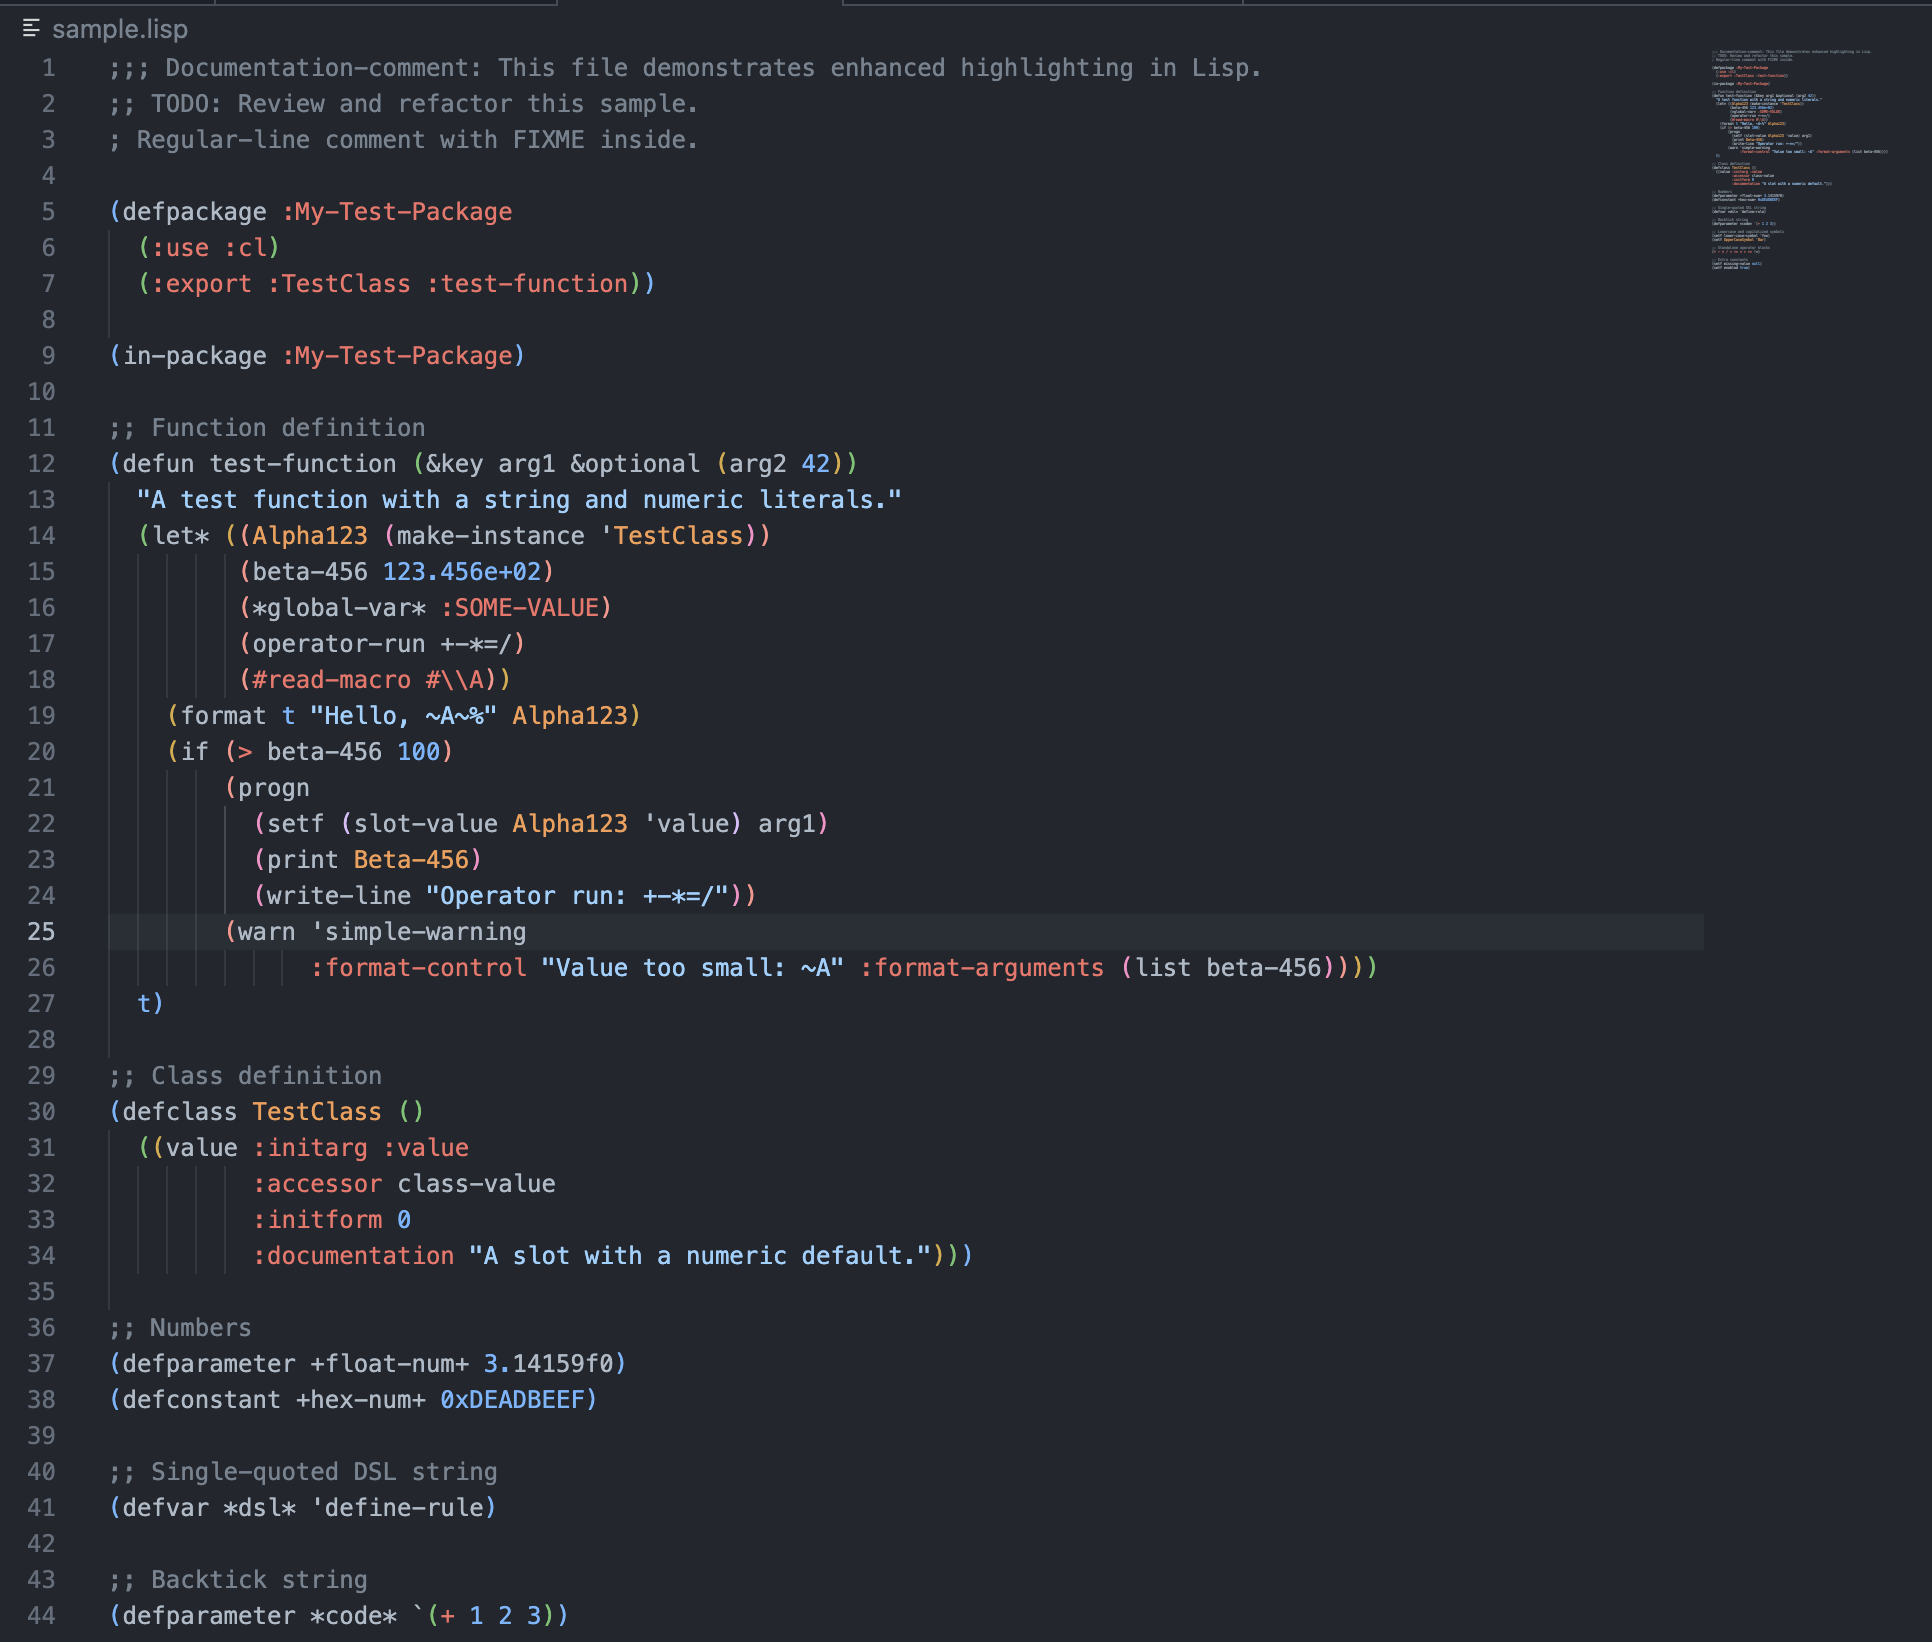The height and width of the screenshot is (1642, 1932).
Task: Place cursor in the "Hello, ~A~%" string
Action: pos(403,716)
